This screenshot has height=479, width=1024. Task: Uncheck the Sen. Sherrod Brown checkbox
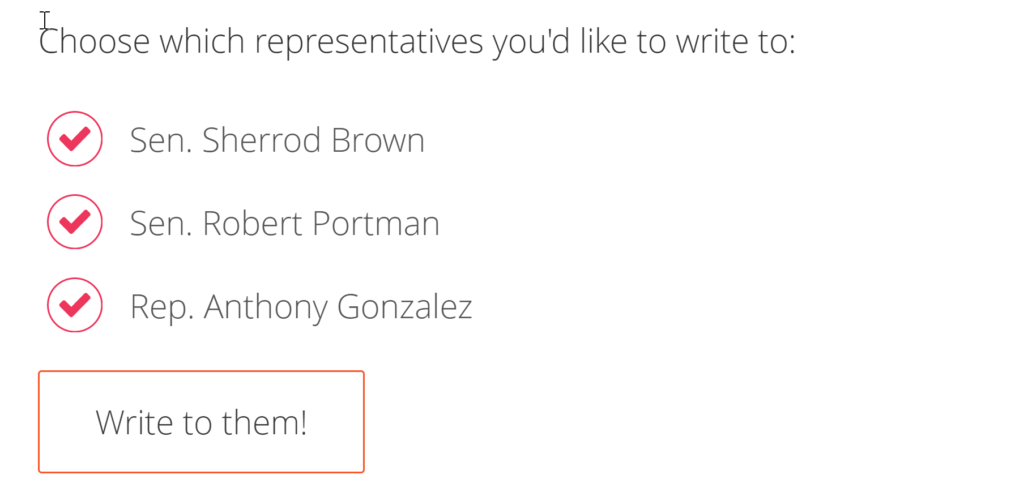[x=75, y=140]
